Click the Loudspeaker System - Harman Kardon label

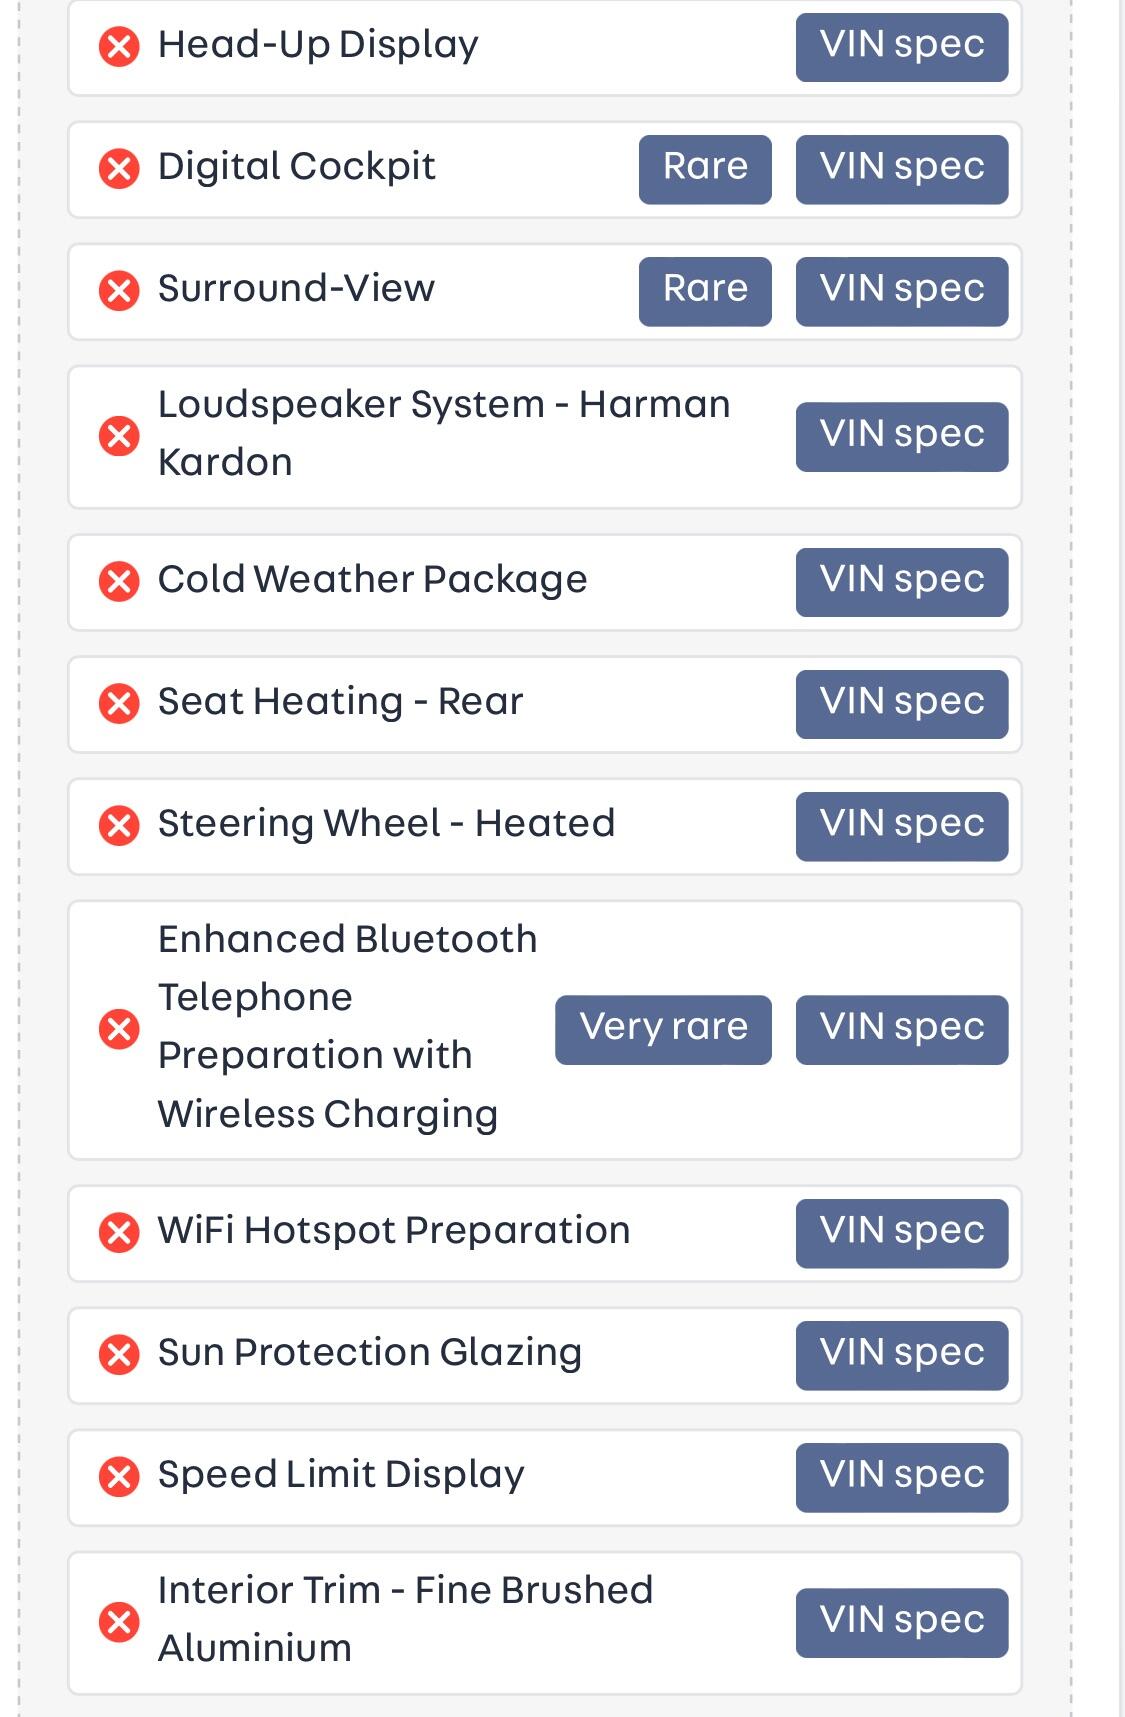443,433
